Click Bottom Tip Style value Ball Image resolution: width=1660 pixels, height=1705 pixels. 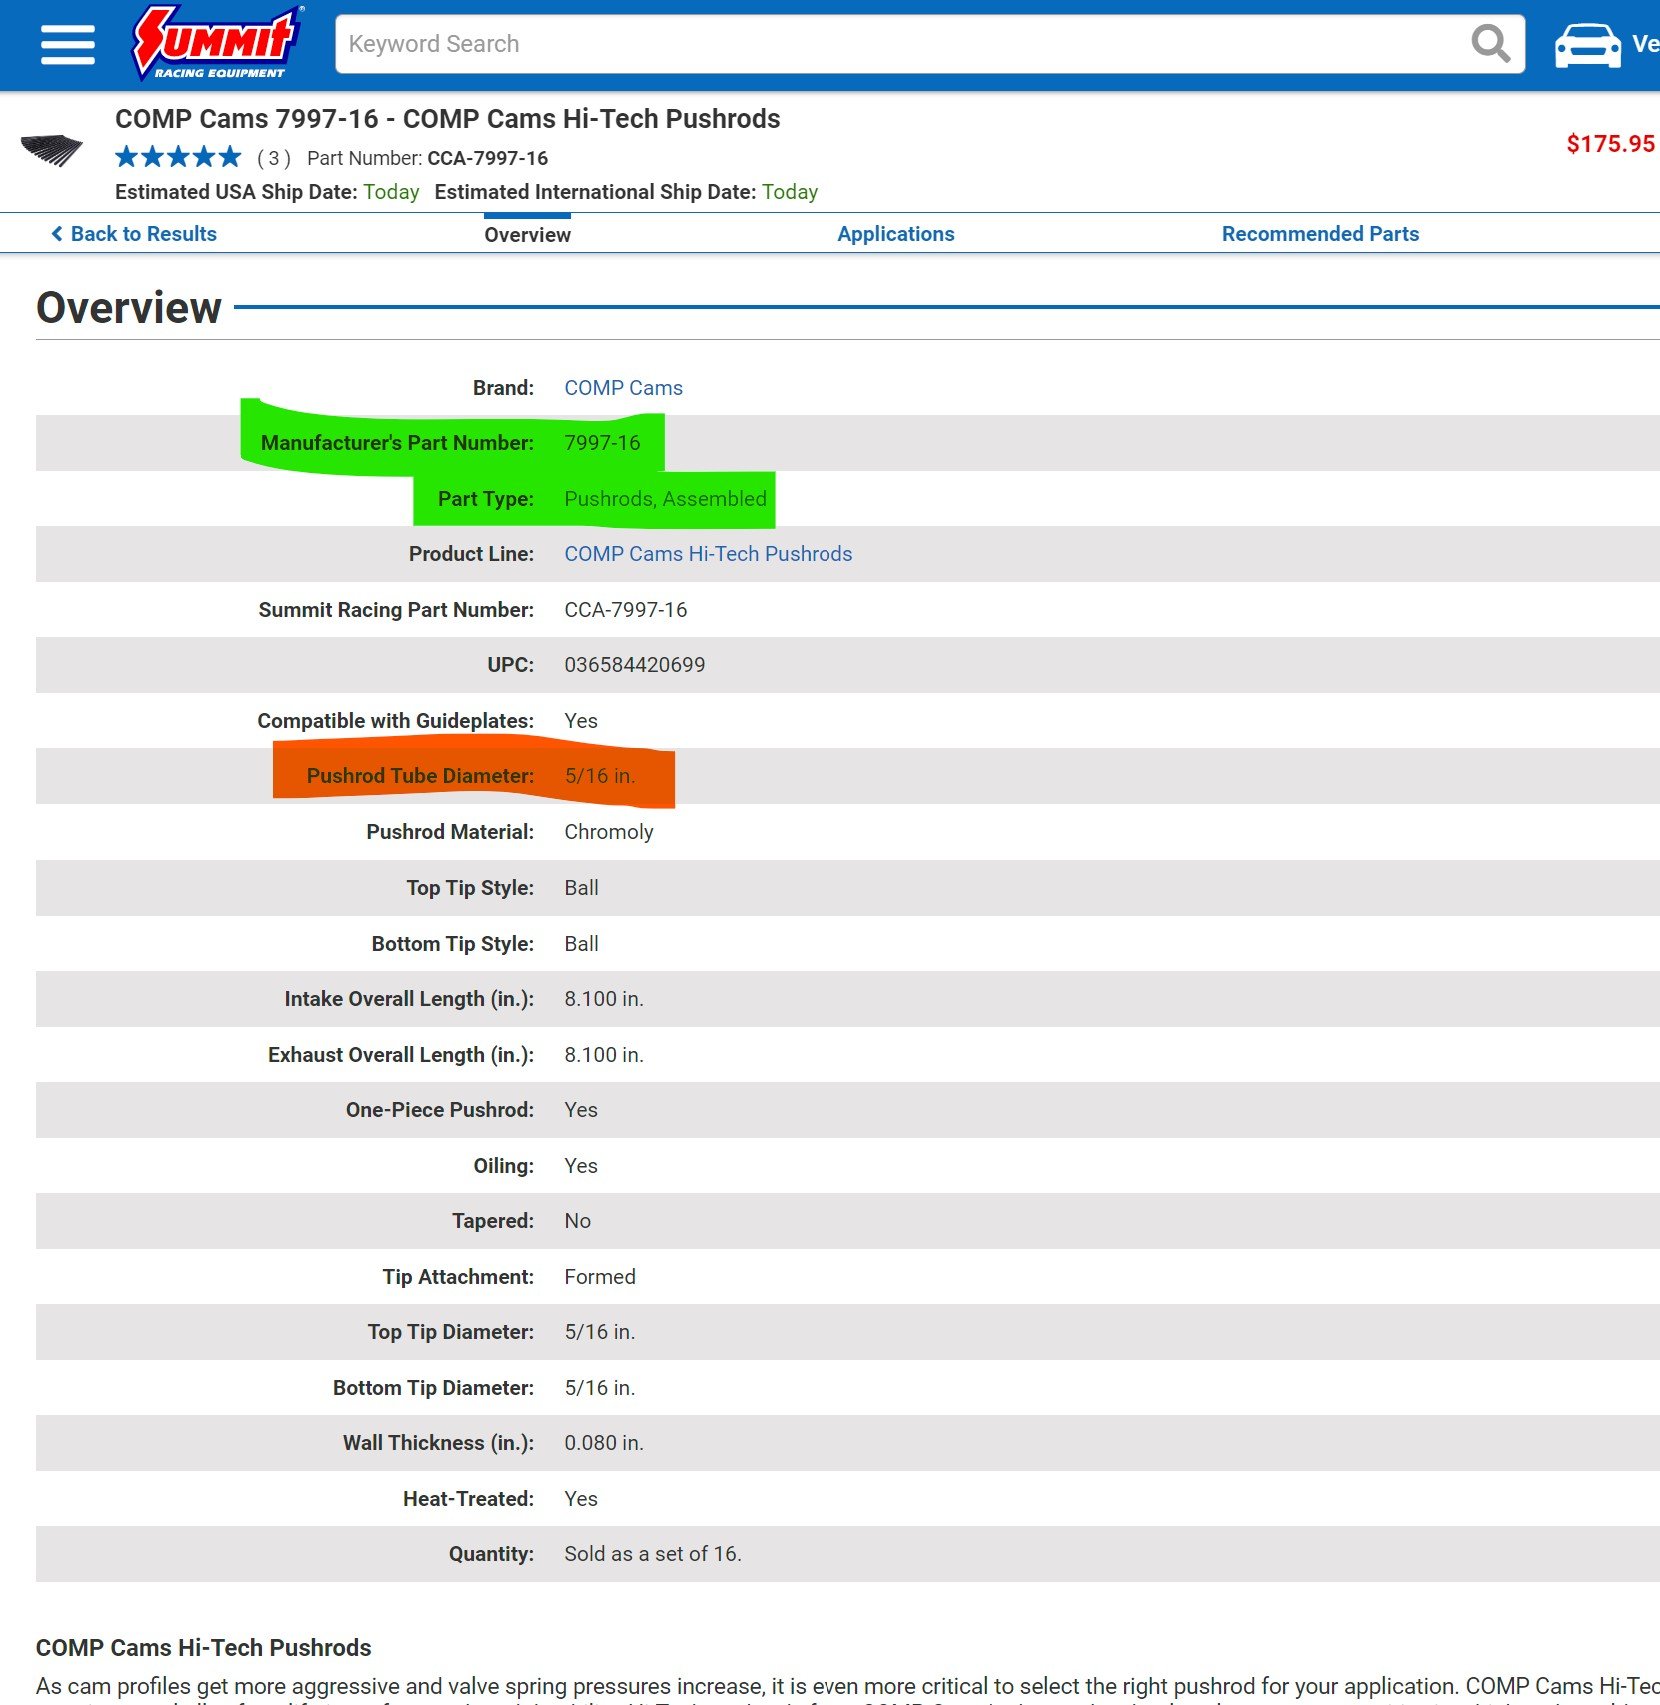581,944
